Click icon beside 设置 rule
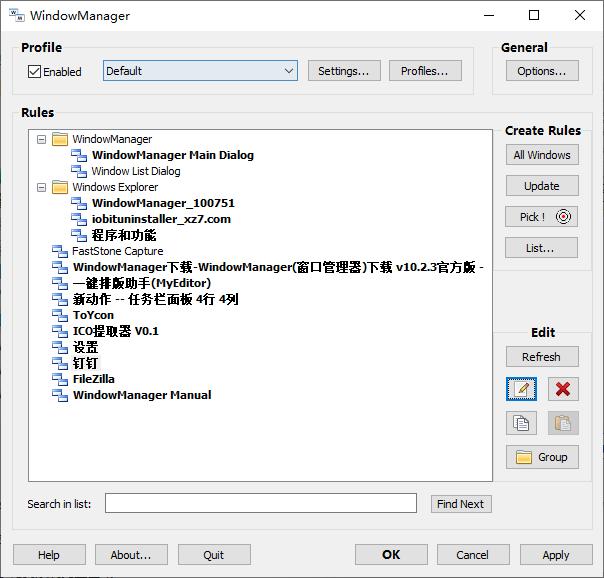The height and width of the screenshot is (578, 604). click(x=60, y=347)
